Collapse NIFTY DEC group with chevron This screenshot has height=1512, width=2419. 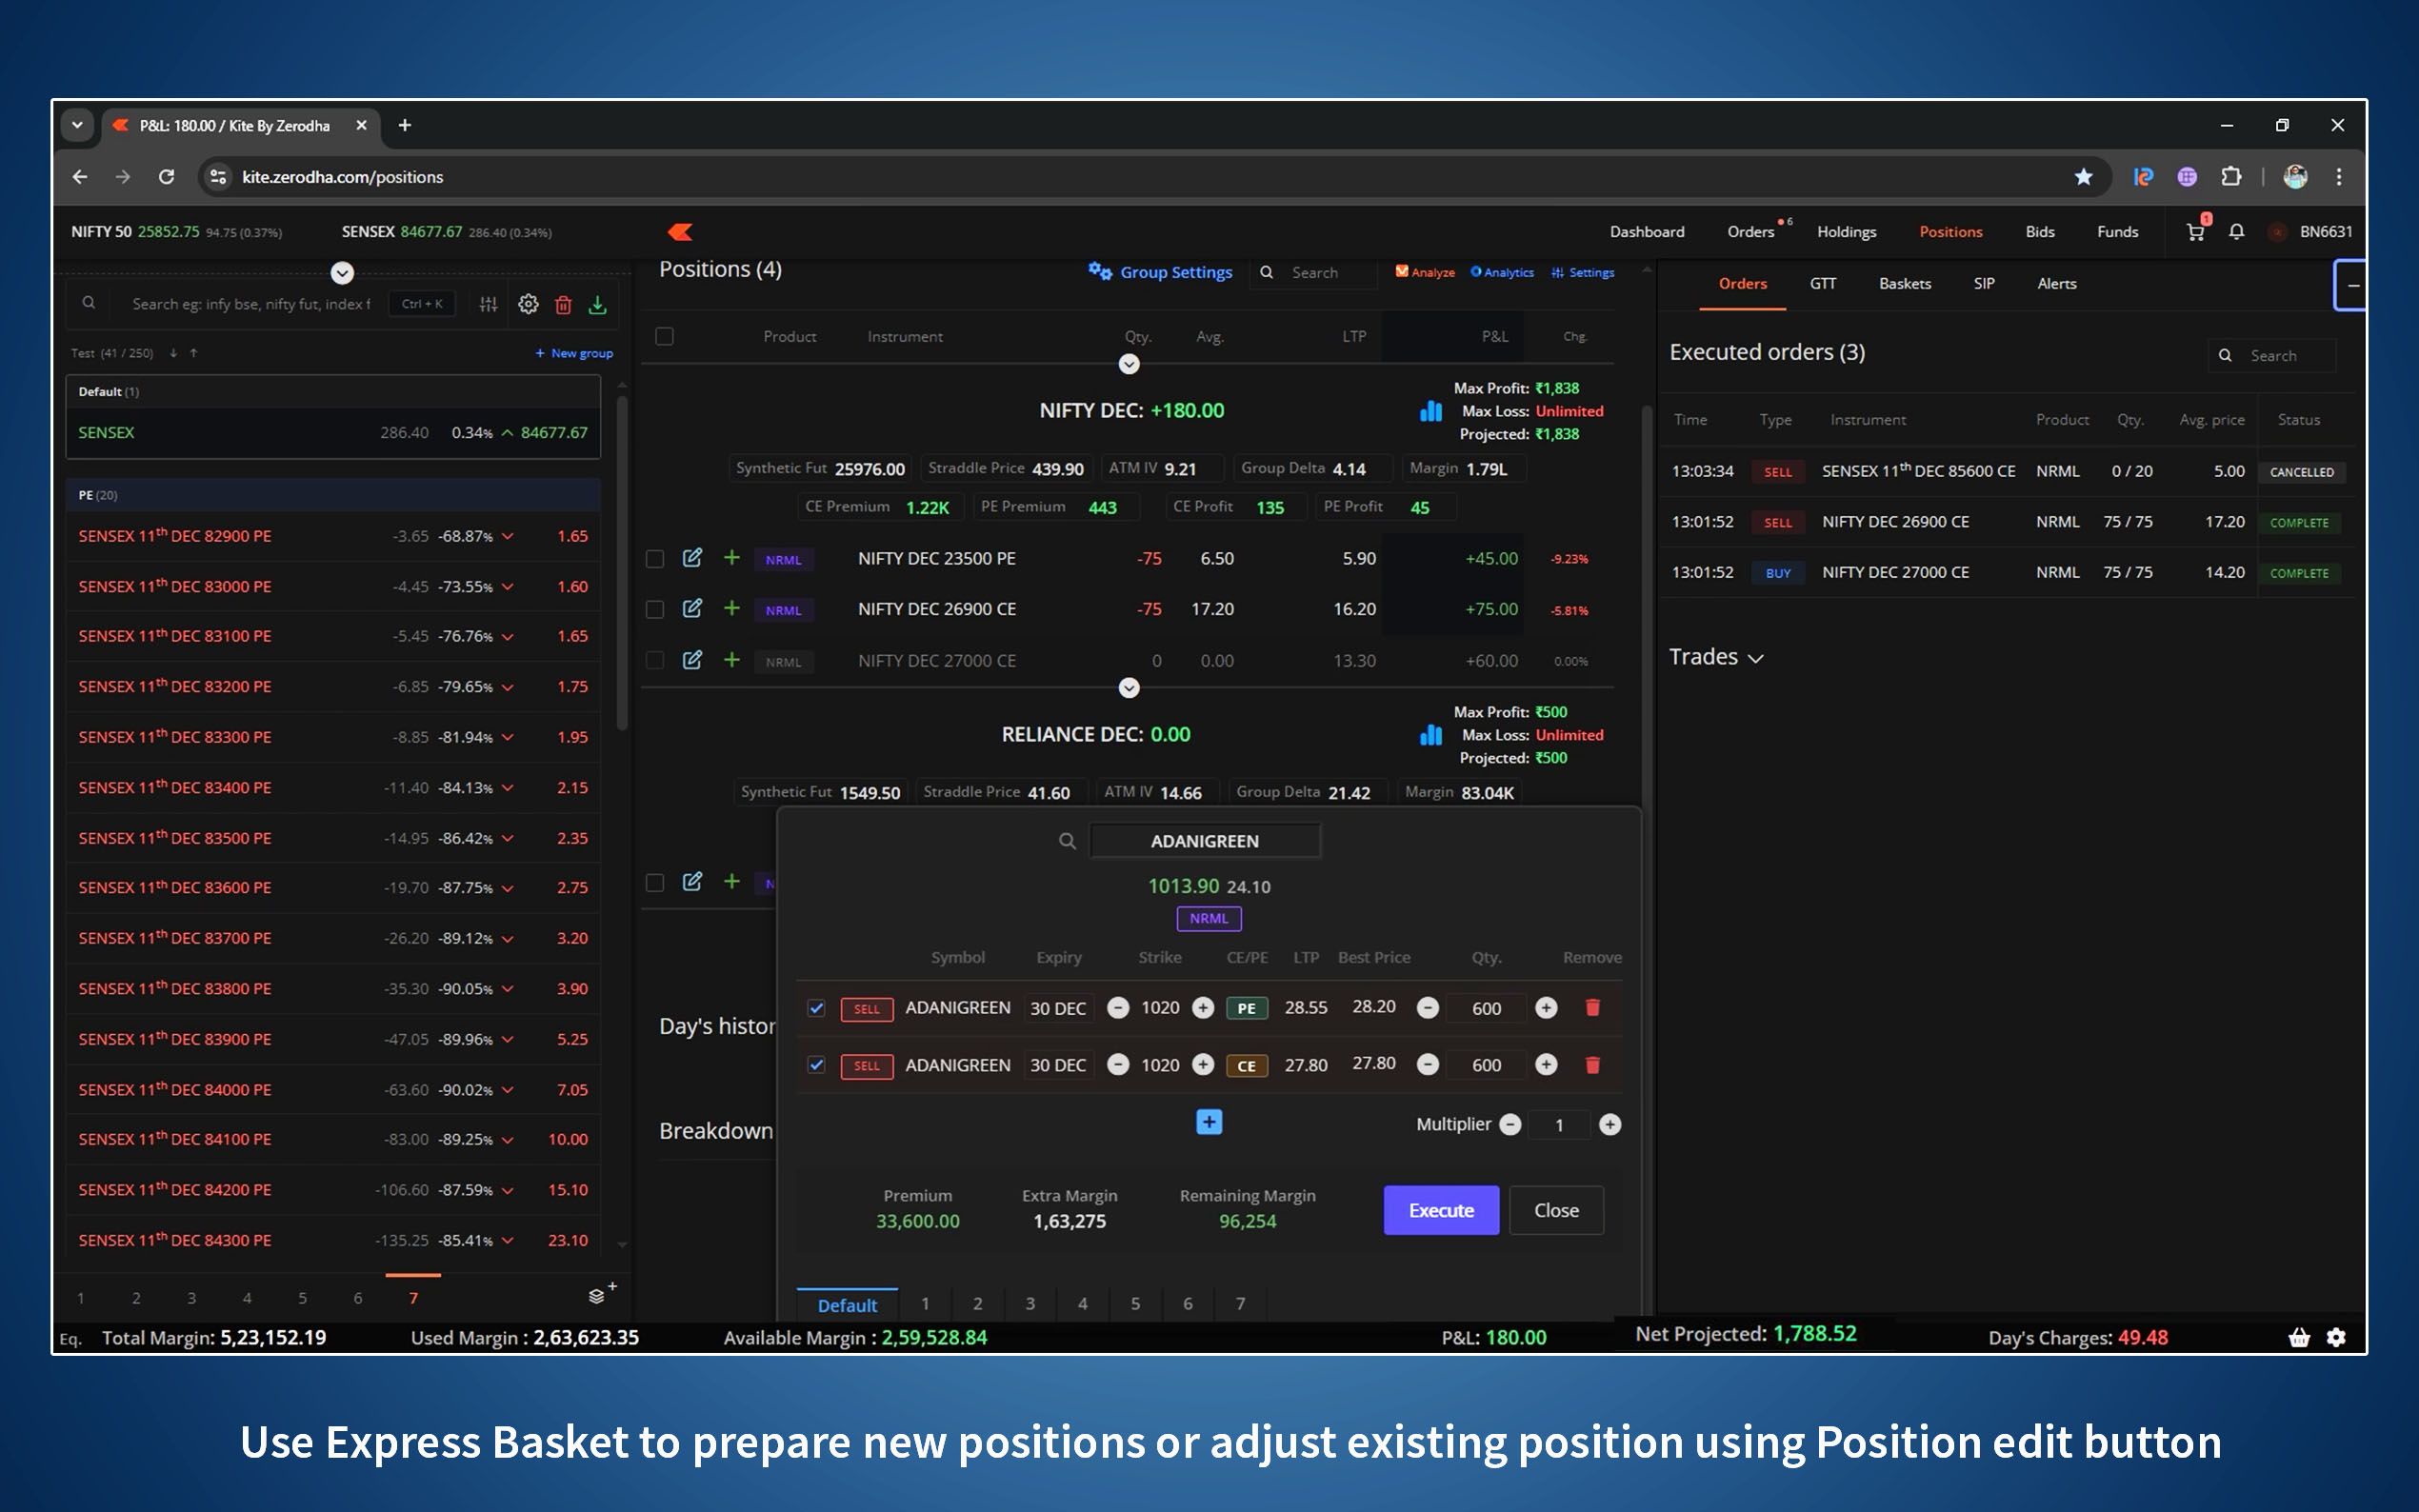point(1129,365)
